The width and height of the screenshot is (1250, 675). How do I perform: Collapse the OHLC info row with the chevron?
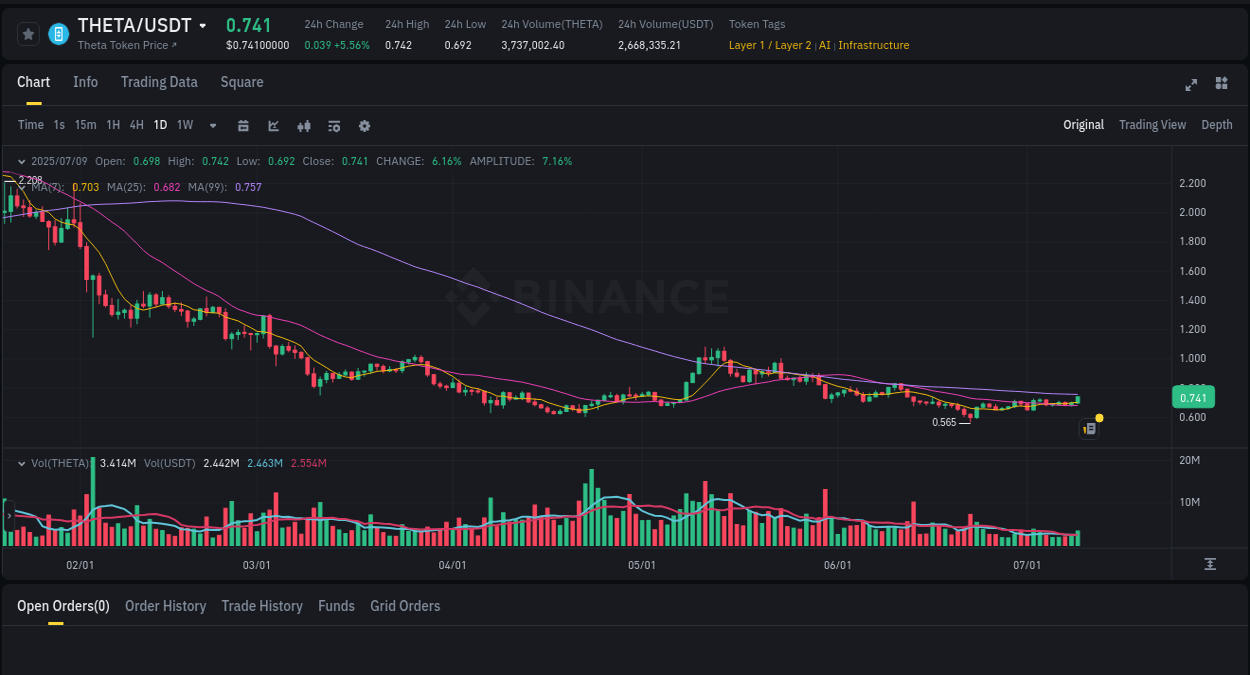click(x=21, y=161)
